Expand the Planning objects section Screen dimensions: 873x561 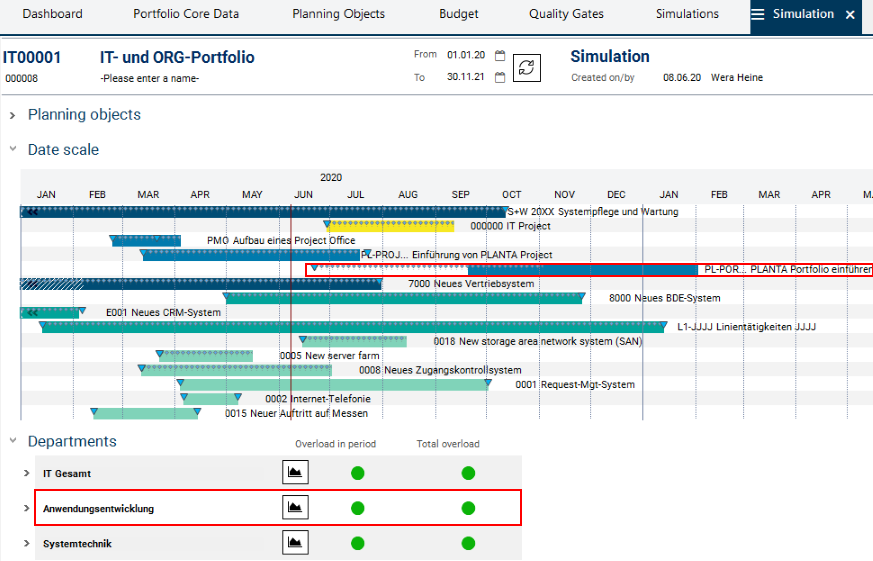pos(13,115)
